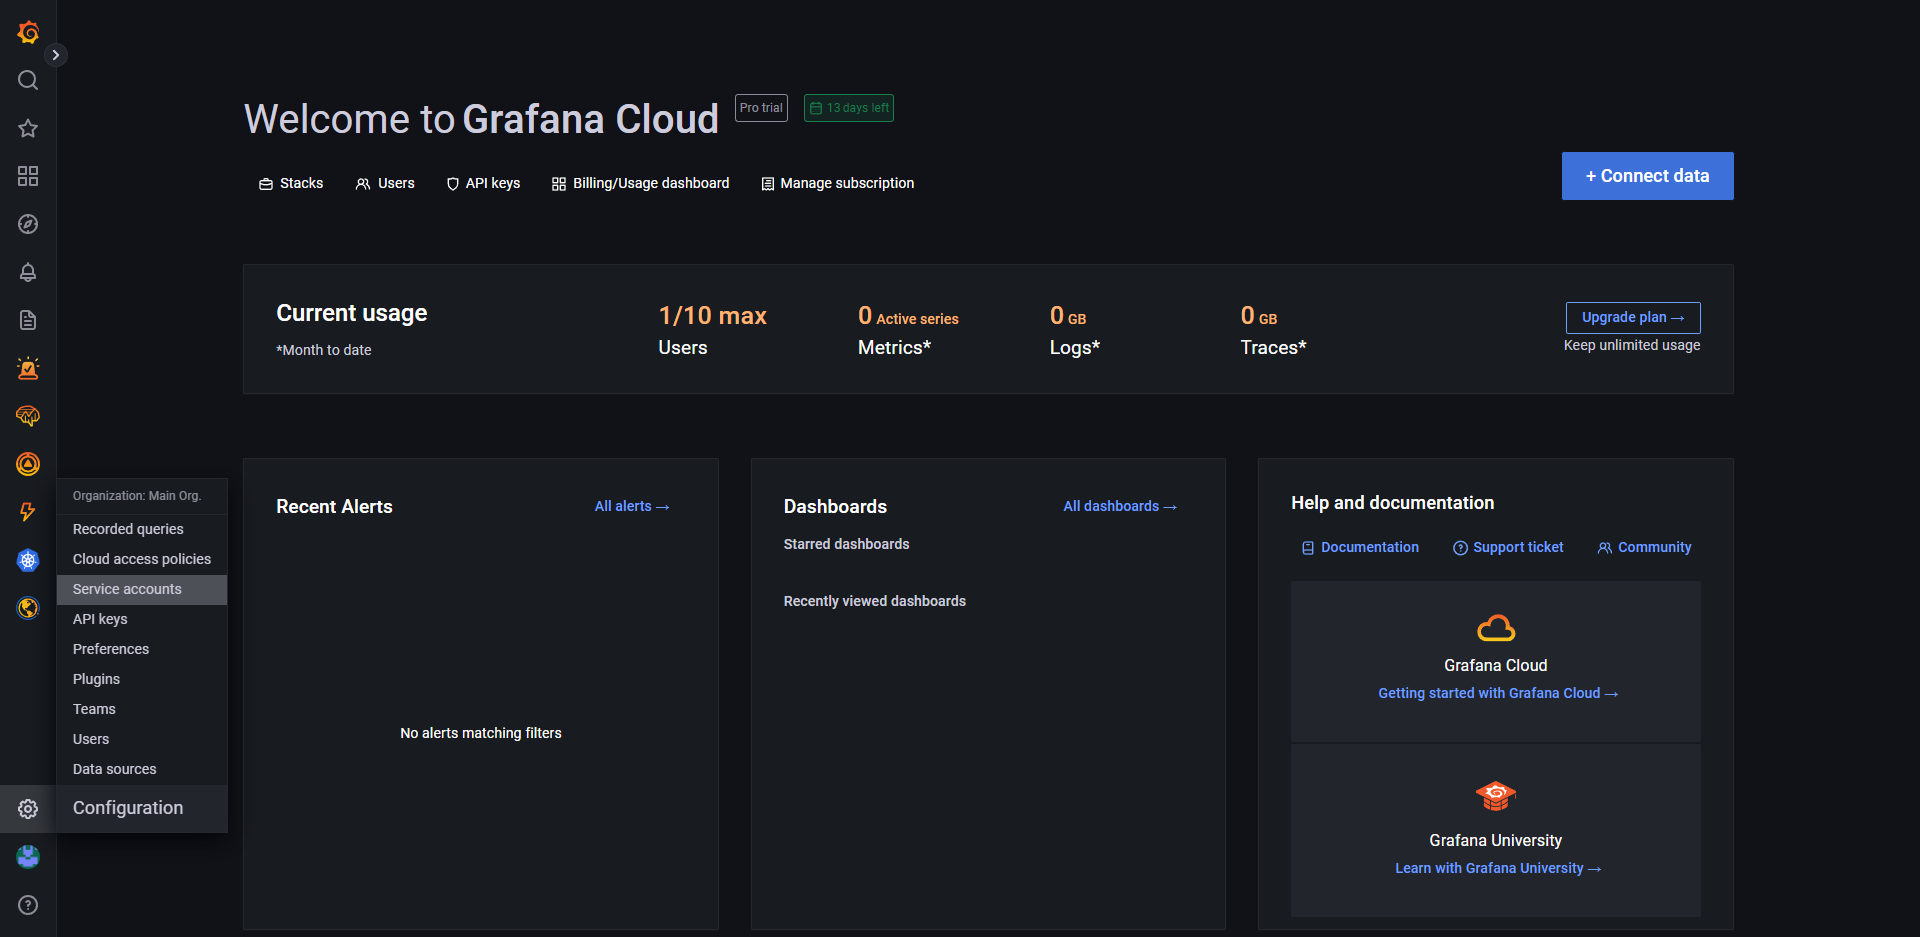Image resolution: width=1920 pixels, height=937 pixels.
Task: Open the Users link under welcome heading
Action: tap(385, 183)
